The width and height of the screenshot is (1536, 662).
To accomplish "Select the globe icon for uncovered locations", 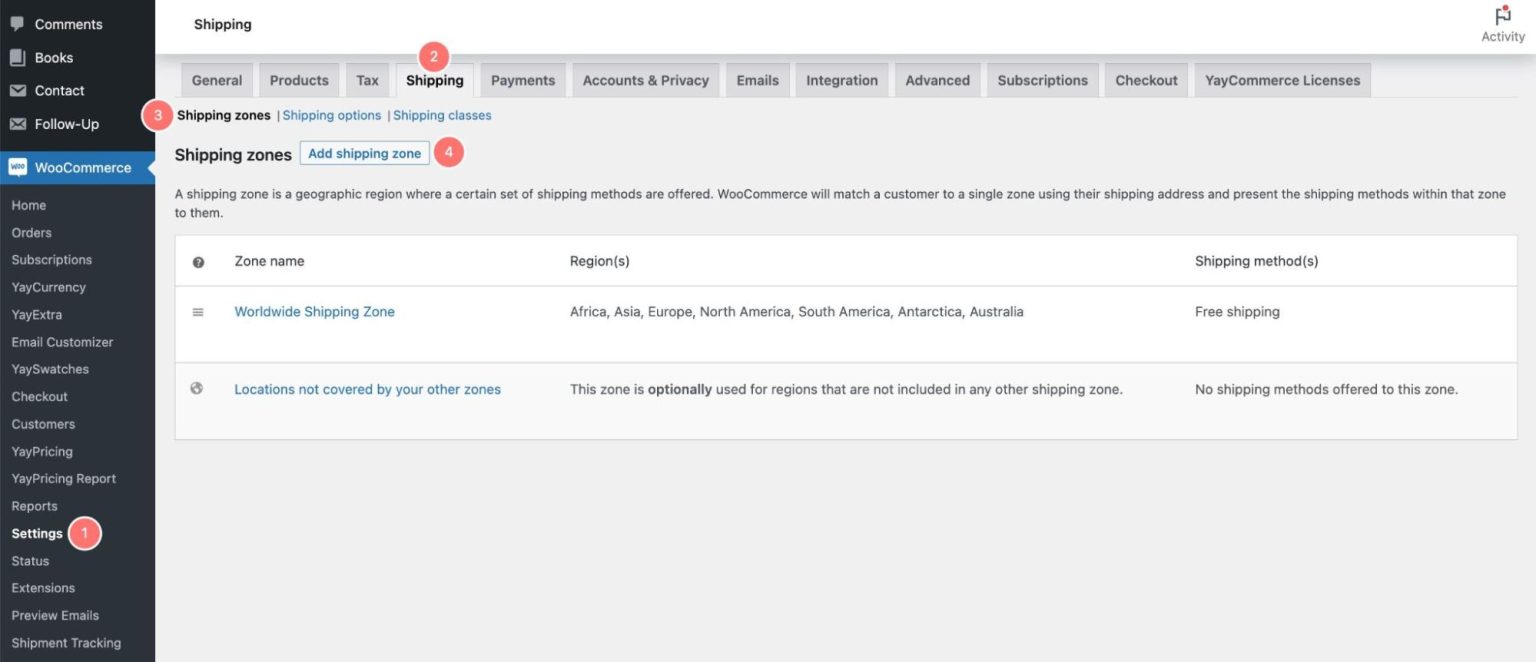I will tap(196, 388).
